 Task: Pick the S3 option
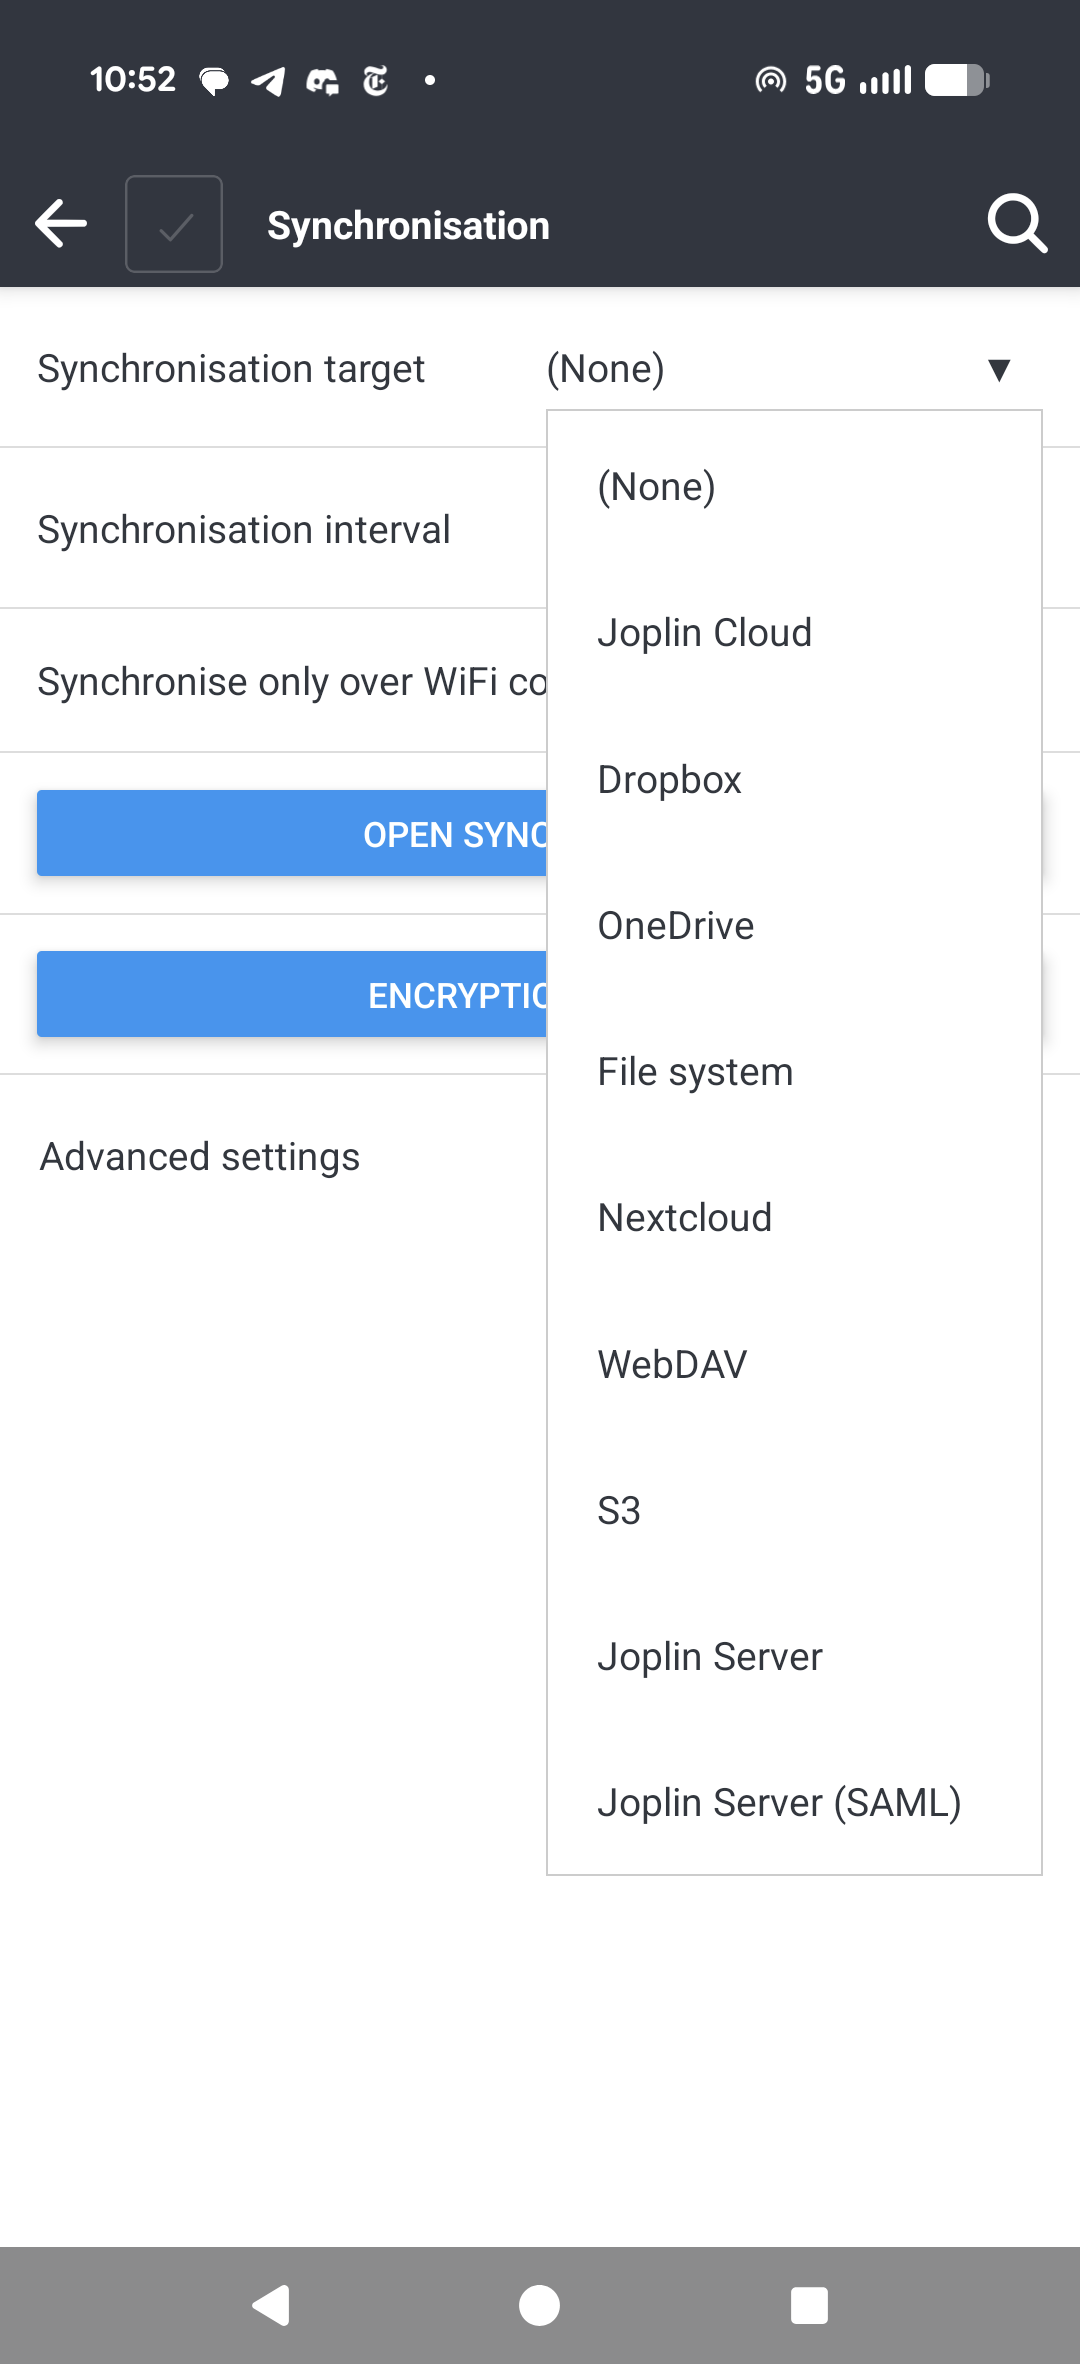[x=619, y=1511]
